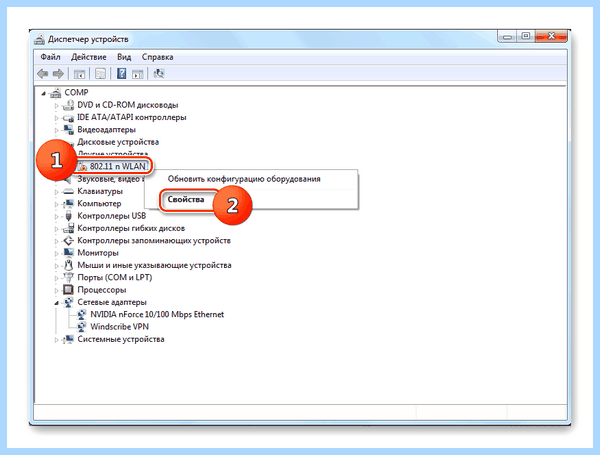Expand the Мониторы node
Image resolution: width=600 pixels, height=455 pixels.
(x=56, y=253)
